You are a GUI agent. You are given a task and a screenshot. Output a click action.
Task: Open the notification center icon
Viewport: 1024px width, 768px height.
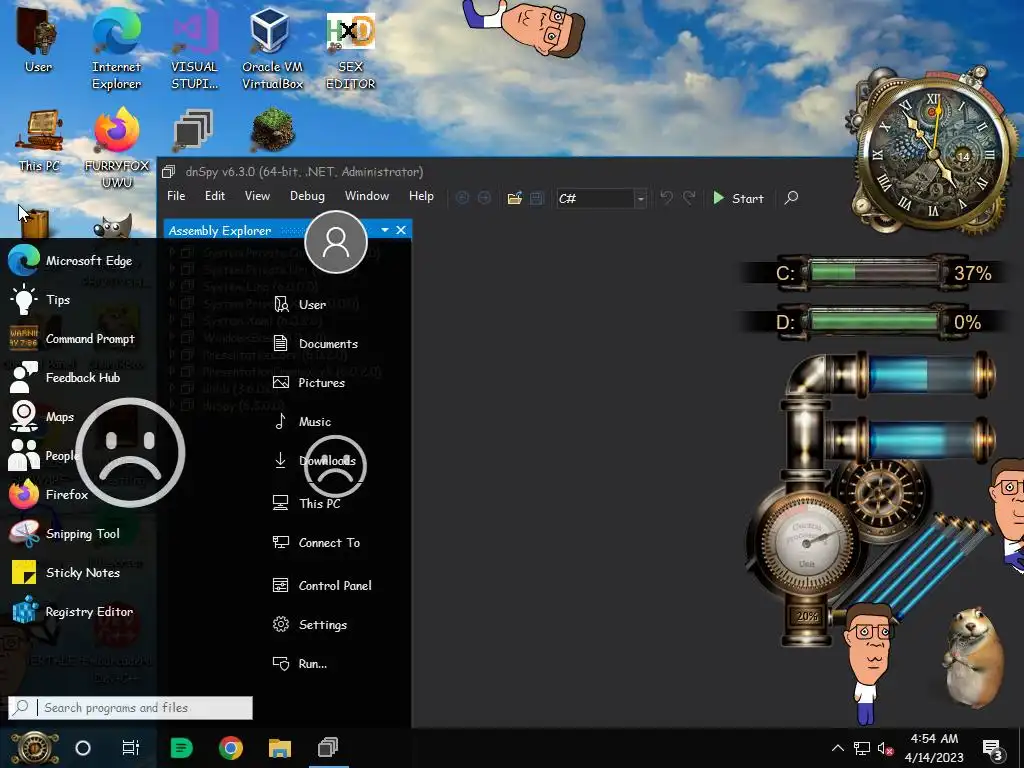pyautogui.click(x=993, y=750)
